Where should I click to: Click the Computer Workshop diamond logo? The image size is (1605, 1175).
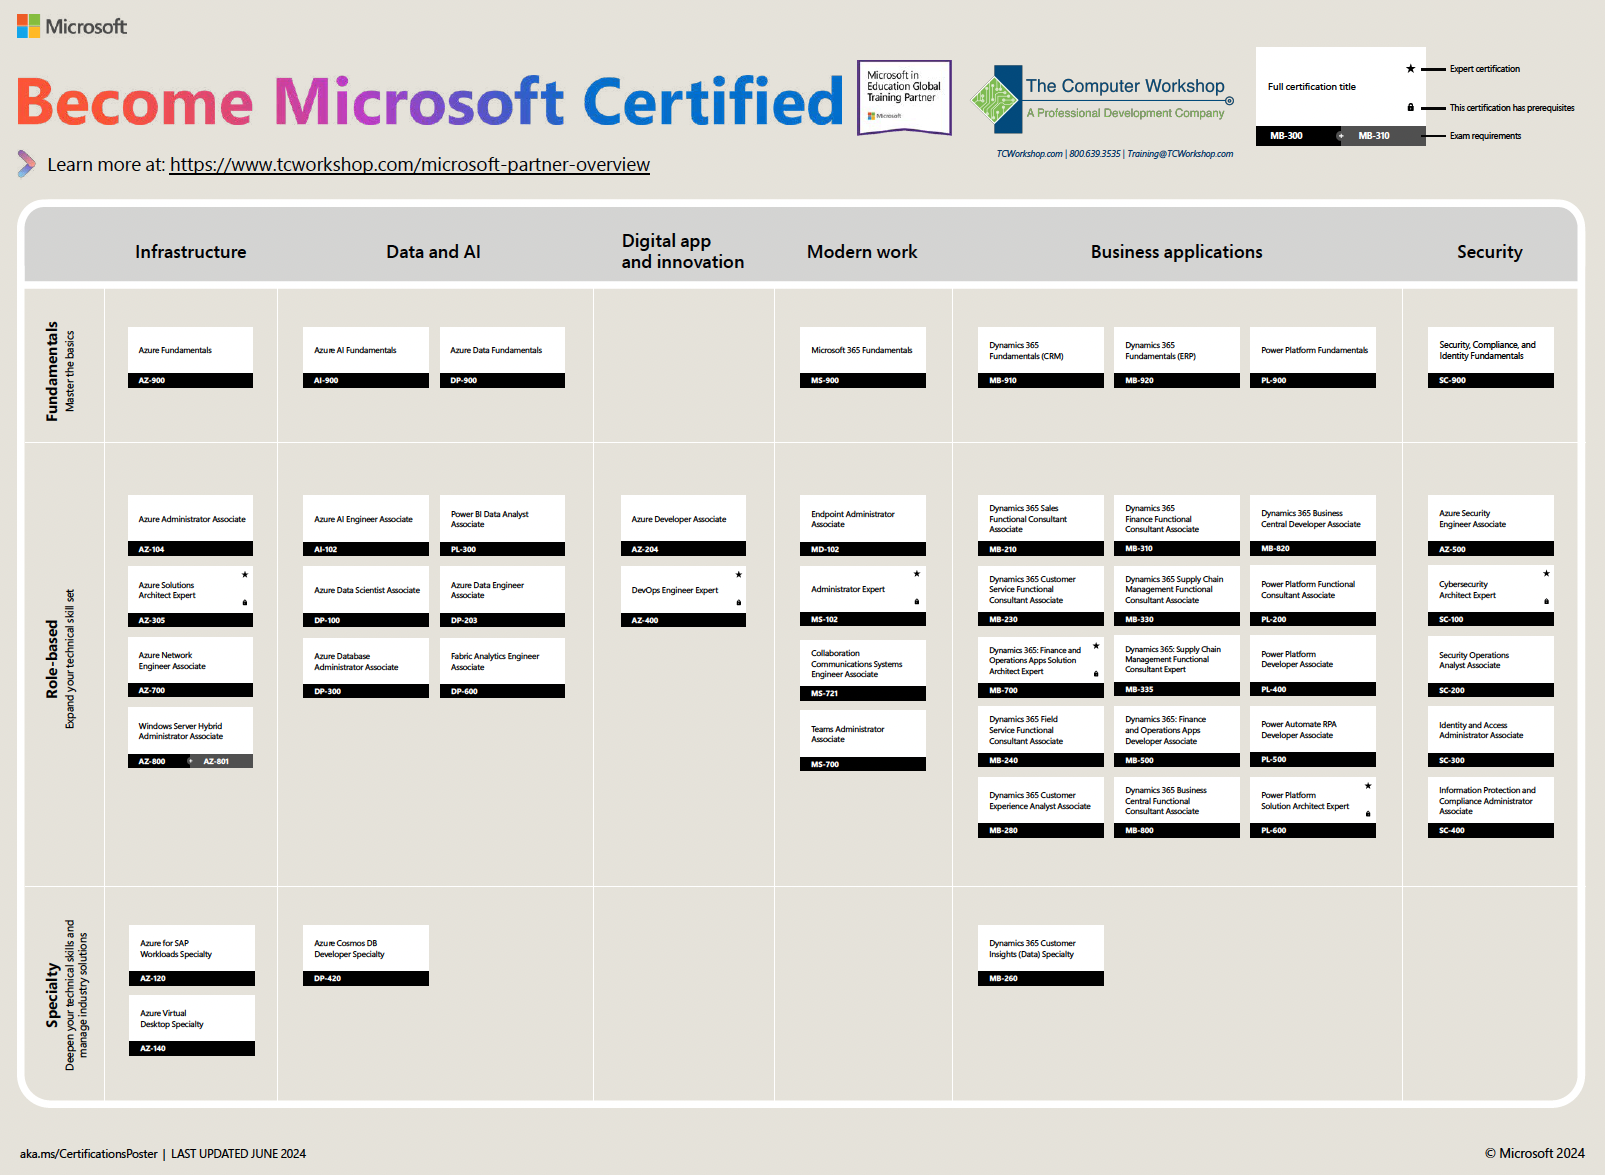(995, 99)
